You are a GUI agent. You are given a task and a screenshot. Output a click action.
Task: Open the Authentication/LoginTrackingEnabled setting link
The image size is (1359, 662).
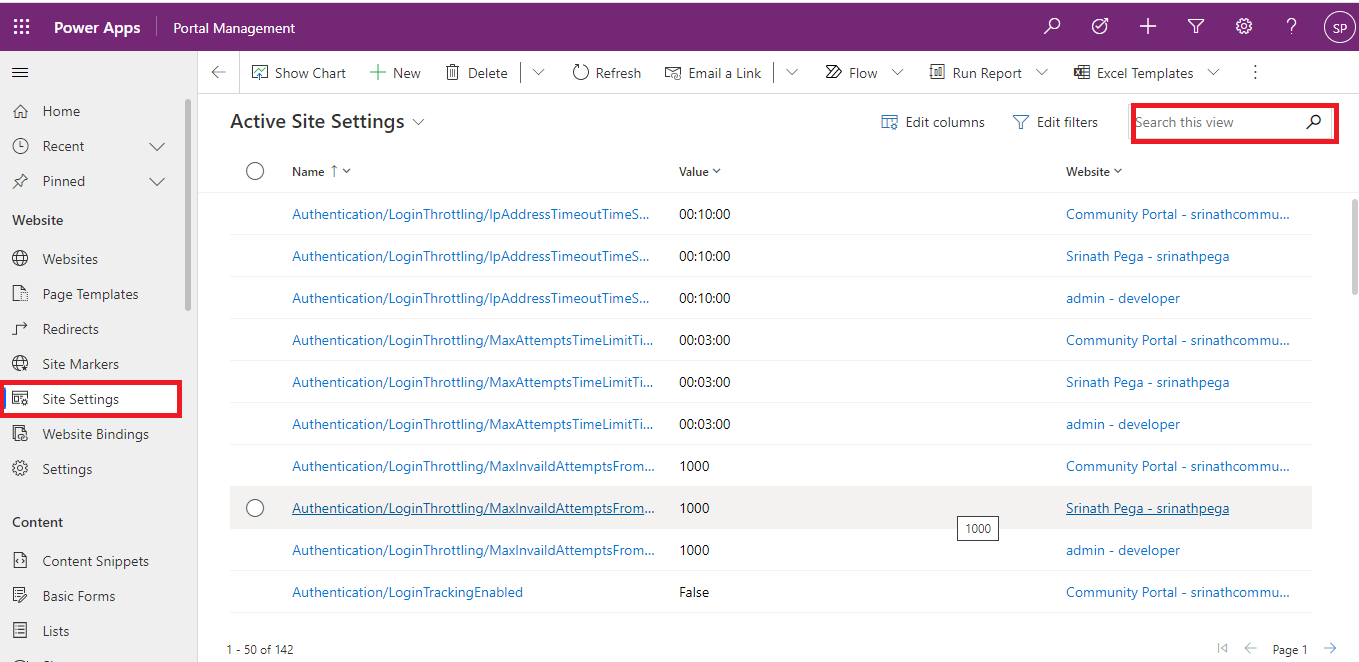coord(407,592)
